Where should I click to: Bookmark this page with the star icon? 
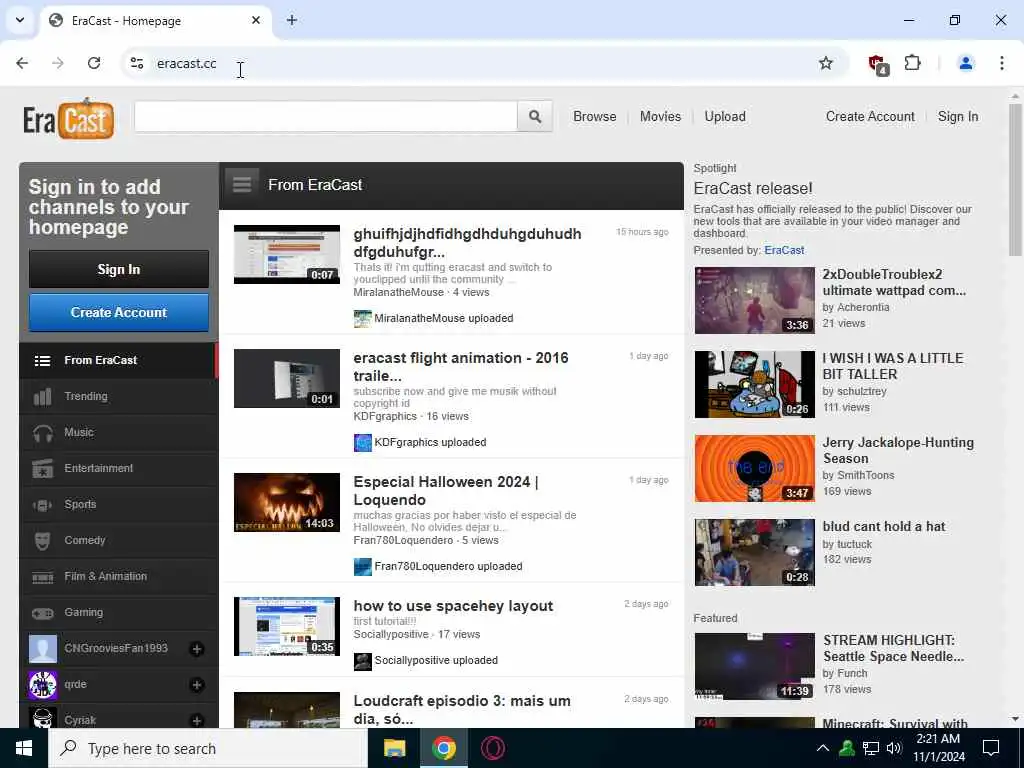tap(825, 63)
